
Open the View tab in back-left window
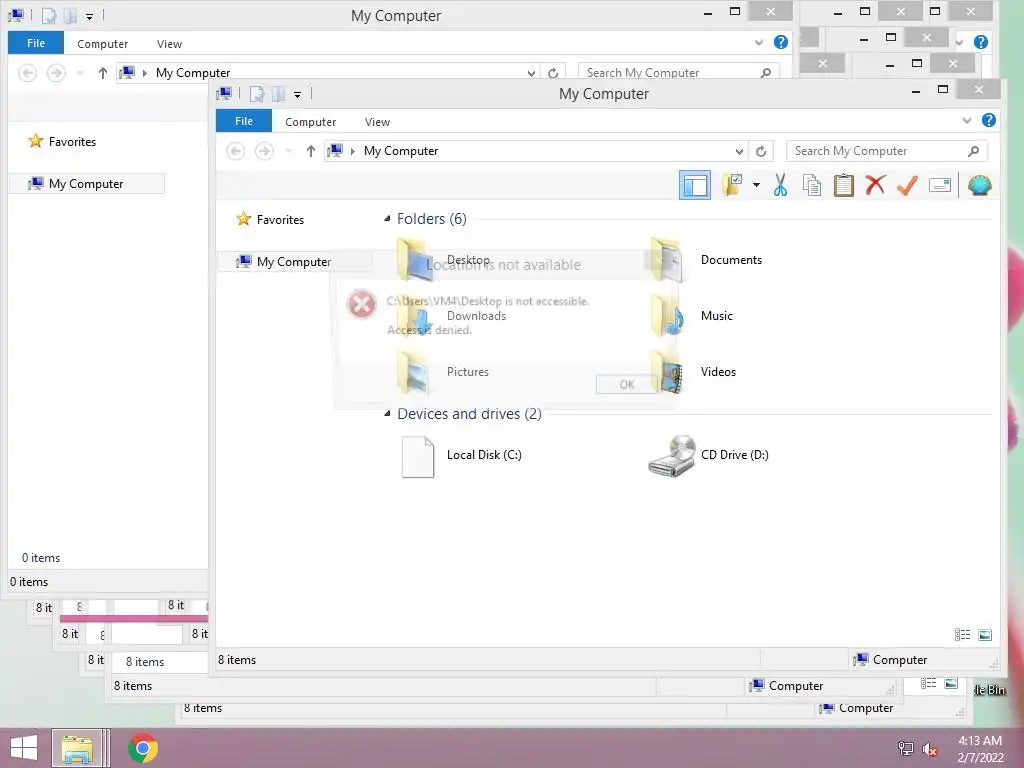pyautogui.click(x=169, y=44)
